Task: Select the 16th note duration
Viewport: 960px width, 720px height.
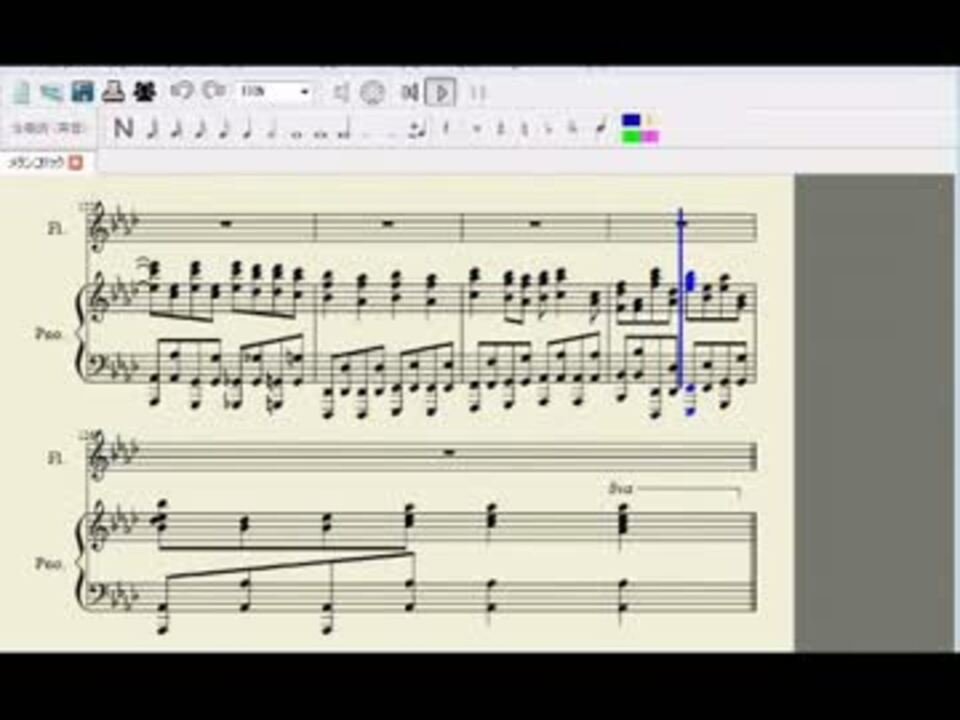Action: 200,129
